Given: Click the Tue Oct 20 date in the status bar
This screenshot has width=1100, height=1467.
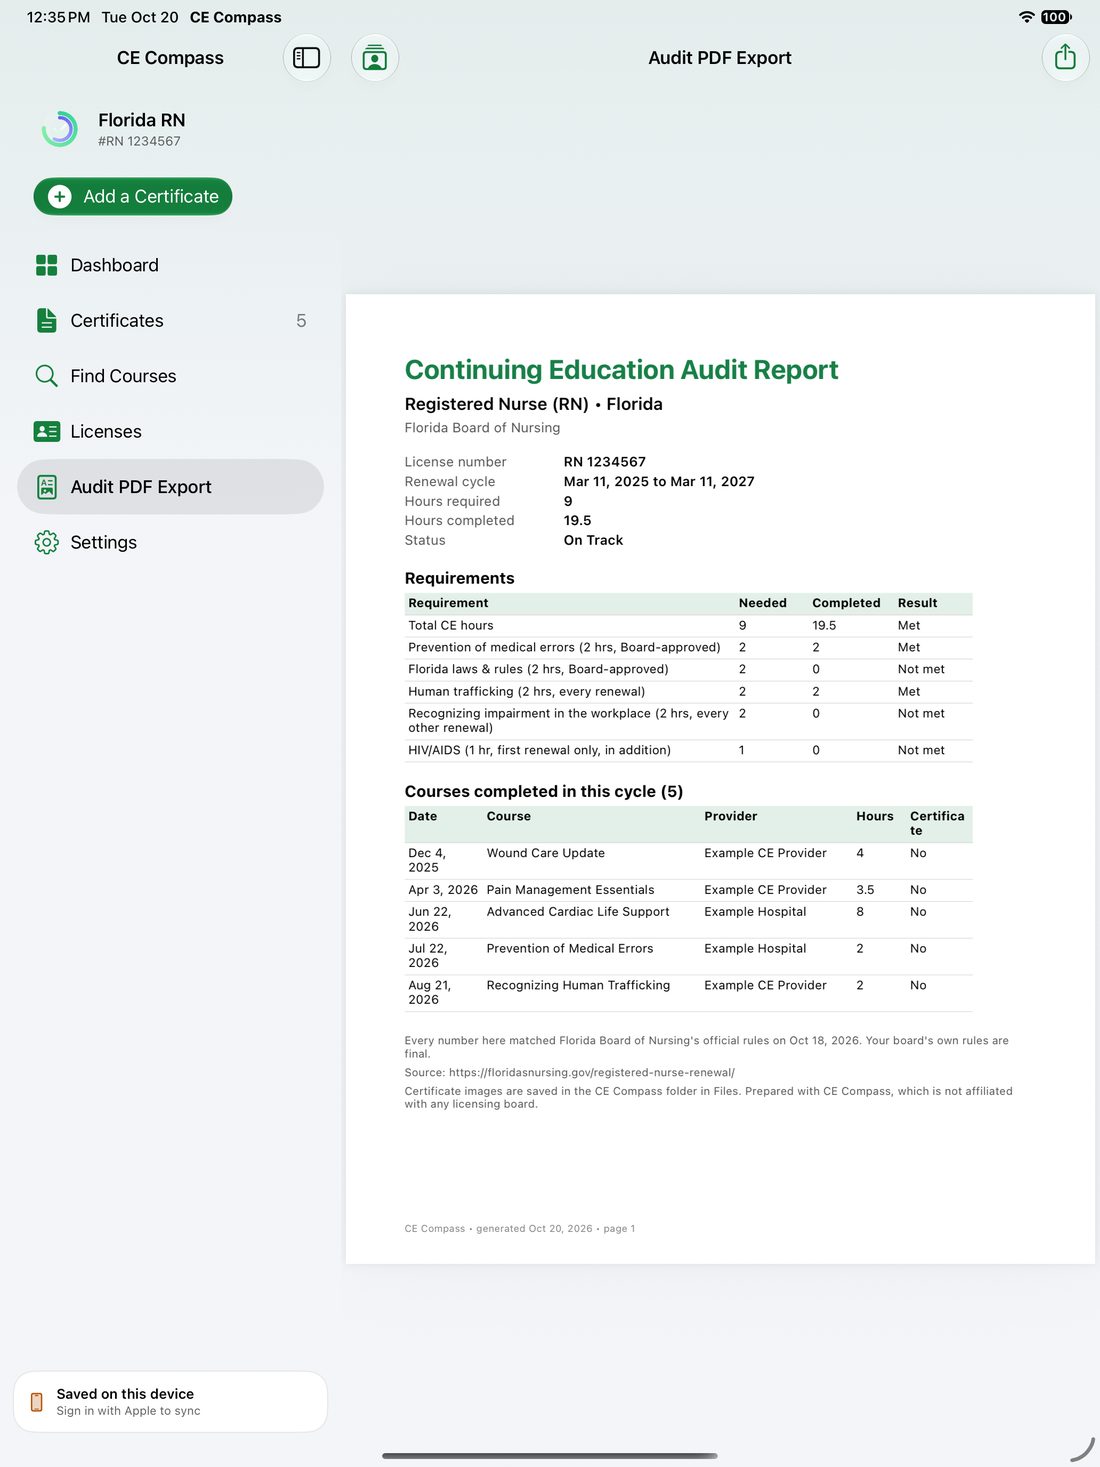Looking at the screenshot, I should pyautogui.click(x=140, y=17).
